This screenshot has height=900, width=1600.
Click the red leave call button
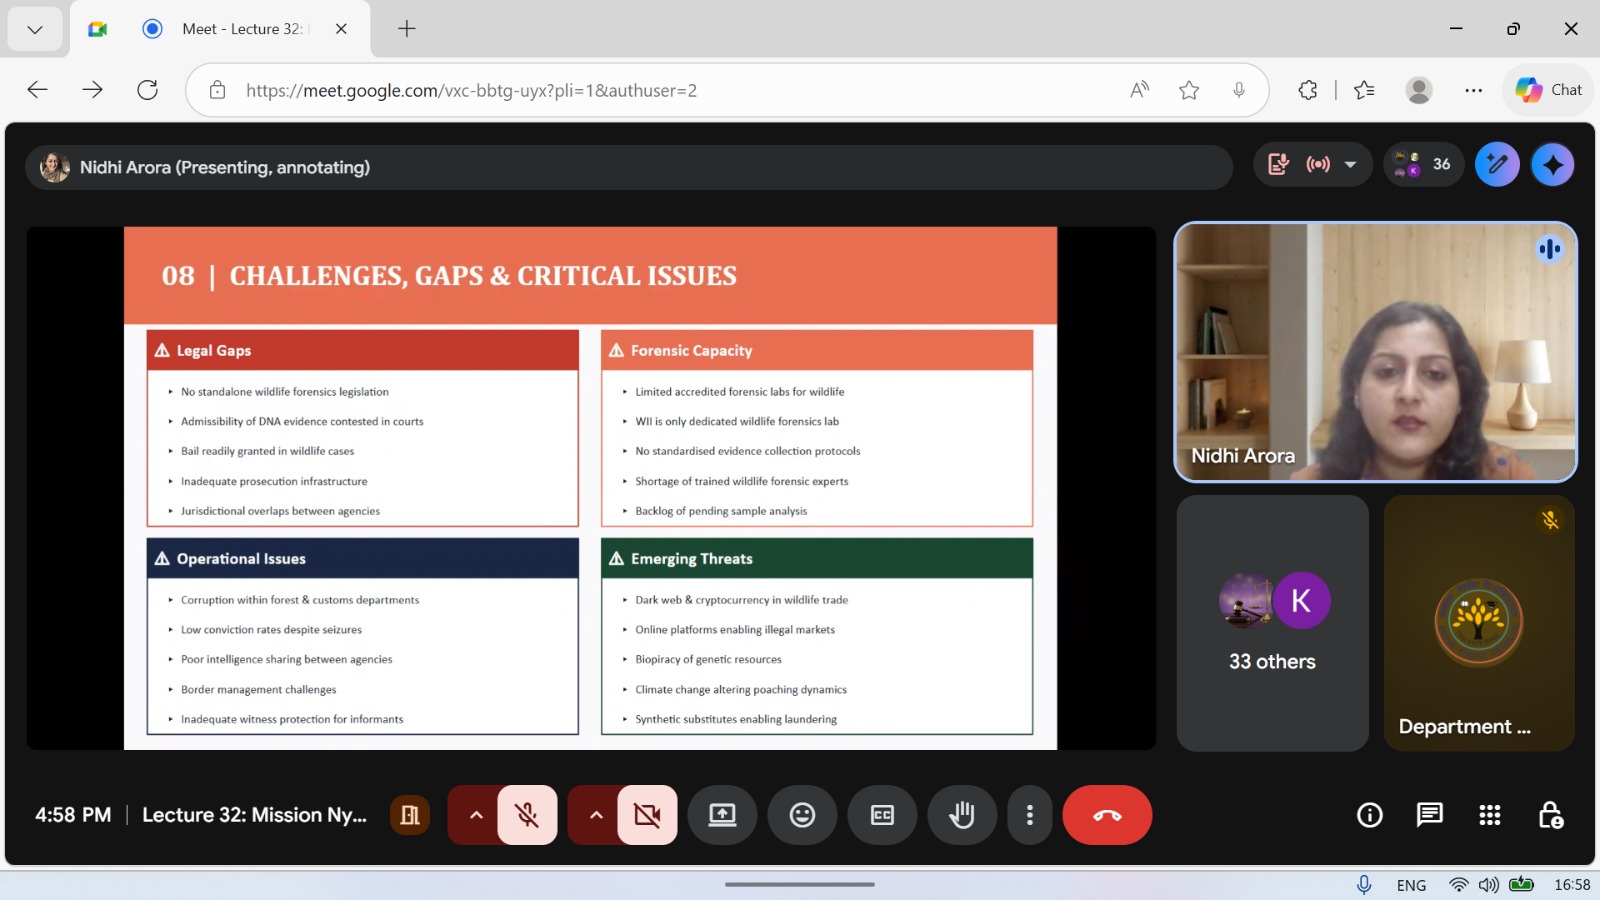pyautogui.click(x=1107, y=815)
